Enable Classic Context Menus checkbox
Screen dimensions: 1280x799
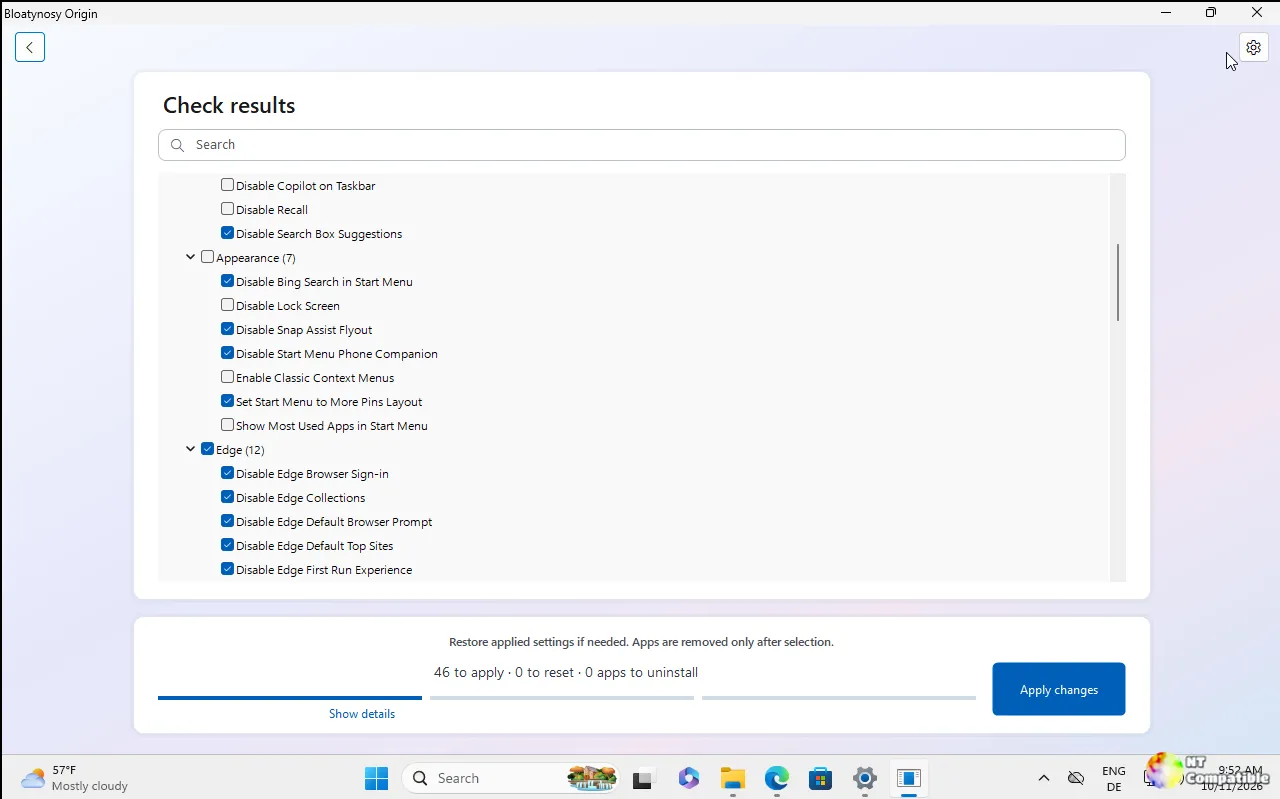[x=227, y=377]
